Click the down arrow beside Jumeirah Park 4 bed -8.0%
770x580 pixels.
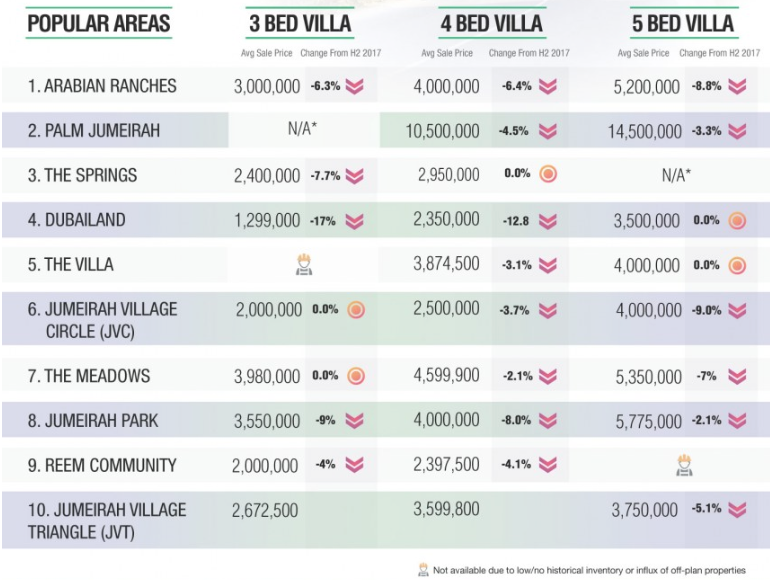click(547, 421)
